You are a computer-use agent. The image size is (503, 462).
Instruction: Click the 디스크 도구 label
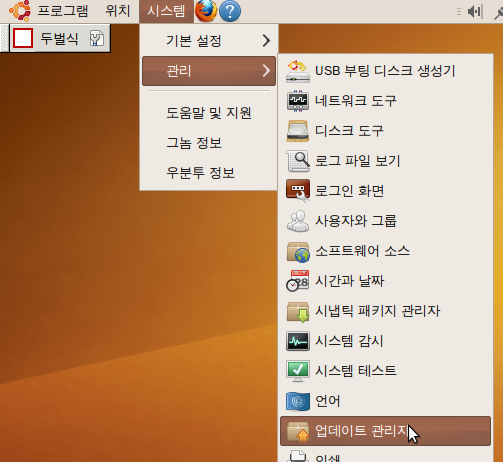(349, 131)
